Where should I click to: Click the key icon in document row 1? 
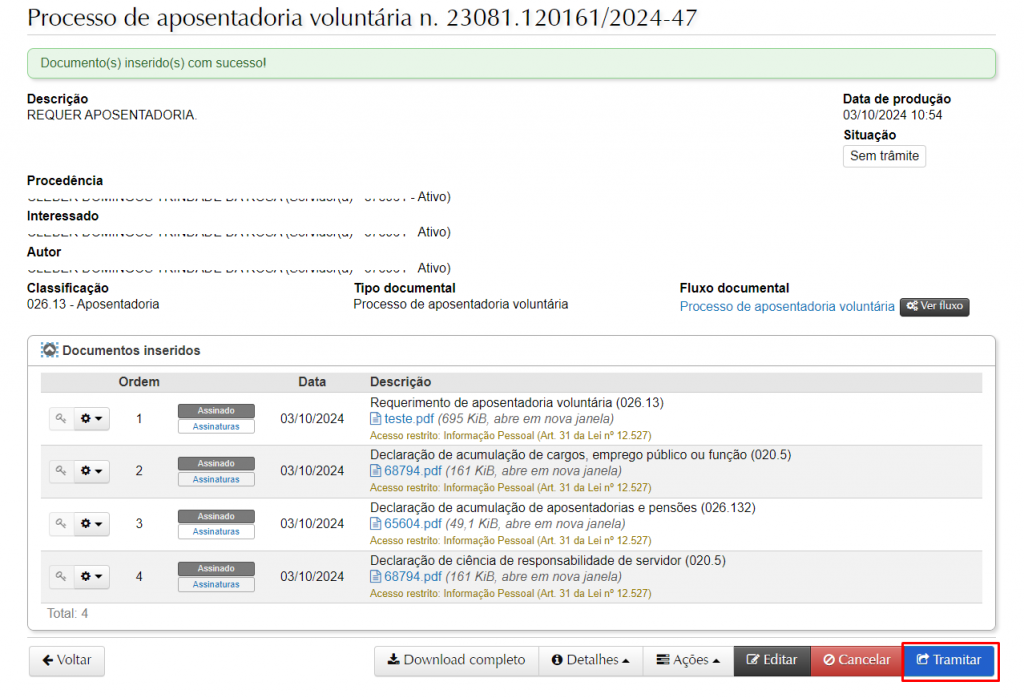point(61,419)
